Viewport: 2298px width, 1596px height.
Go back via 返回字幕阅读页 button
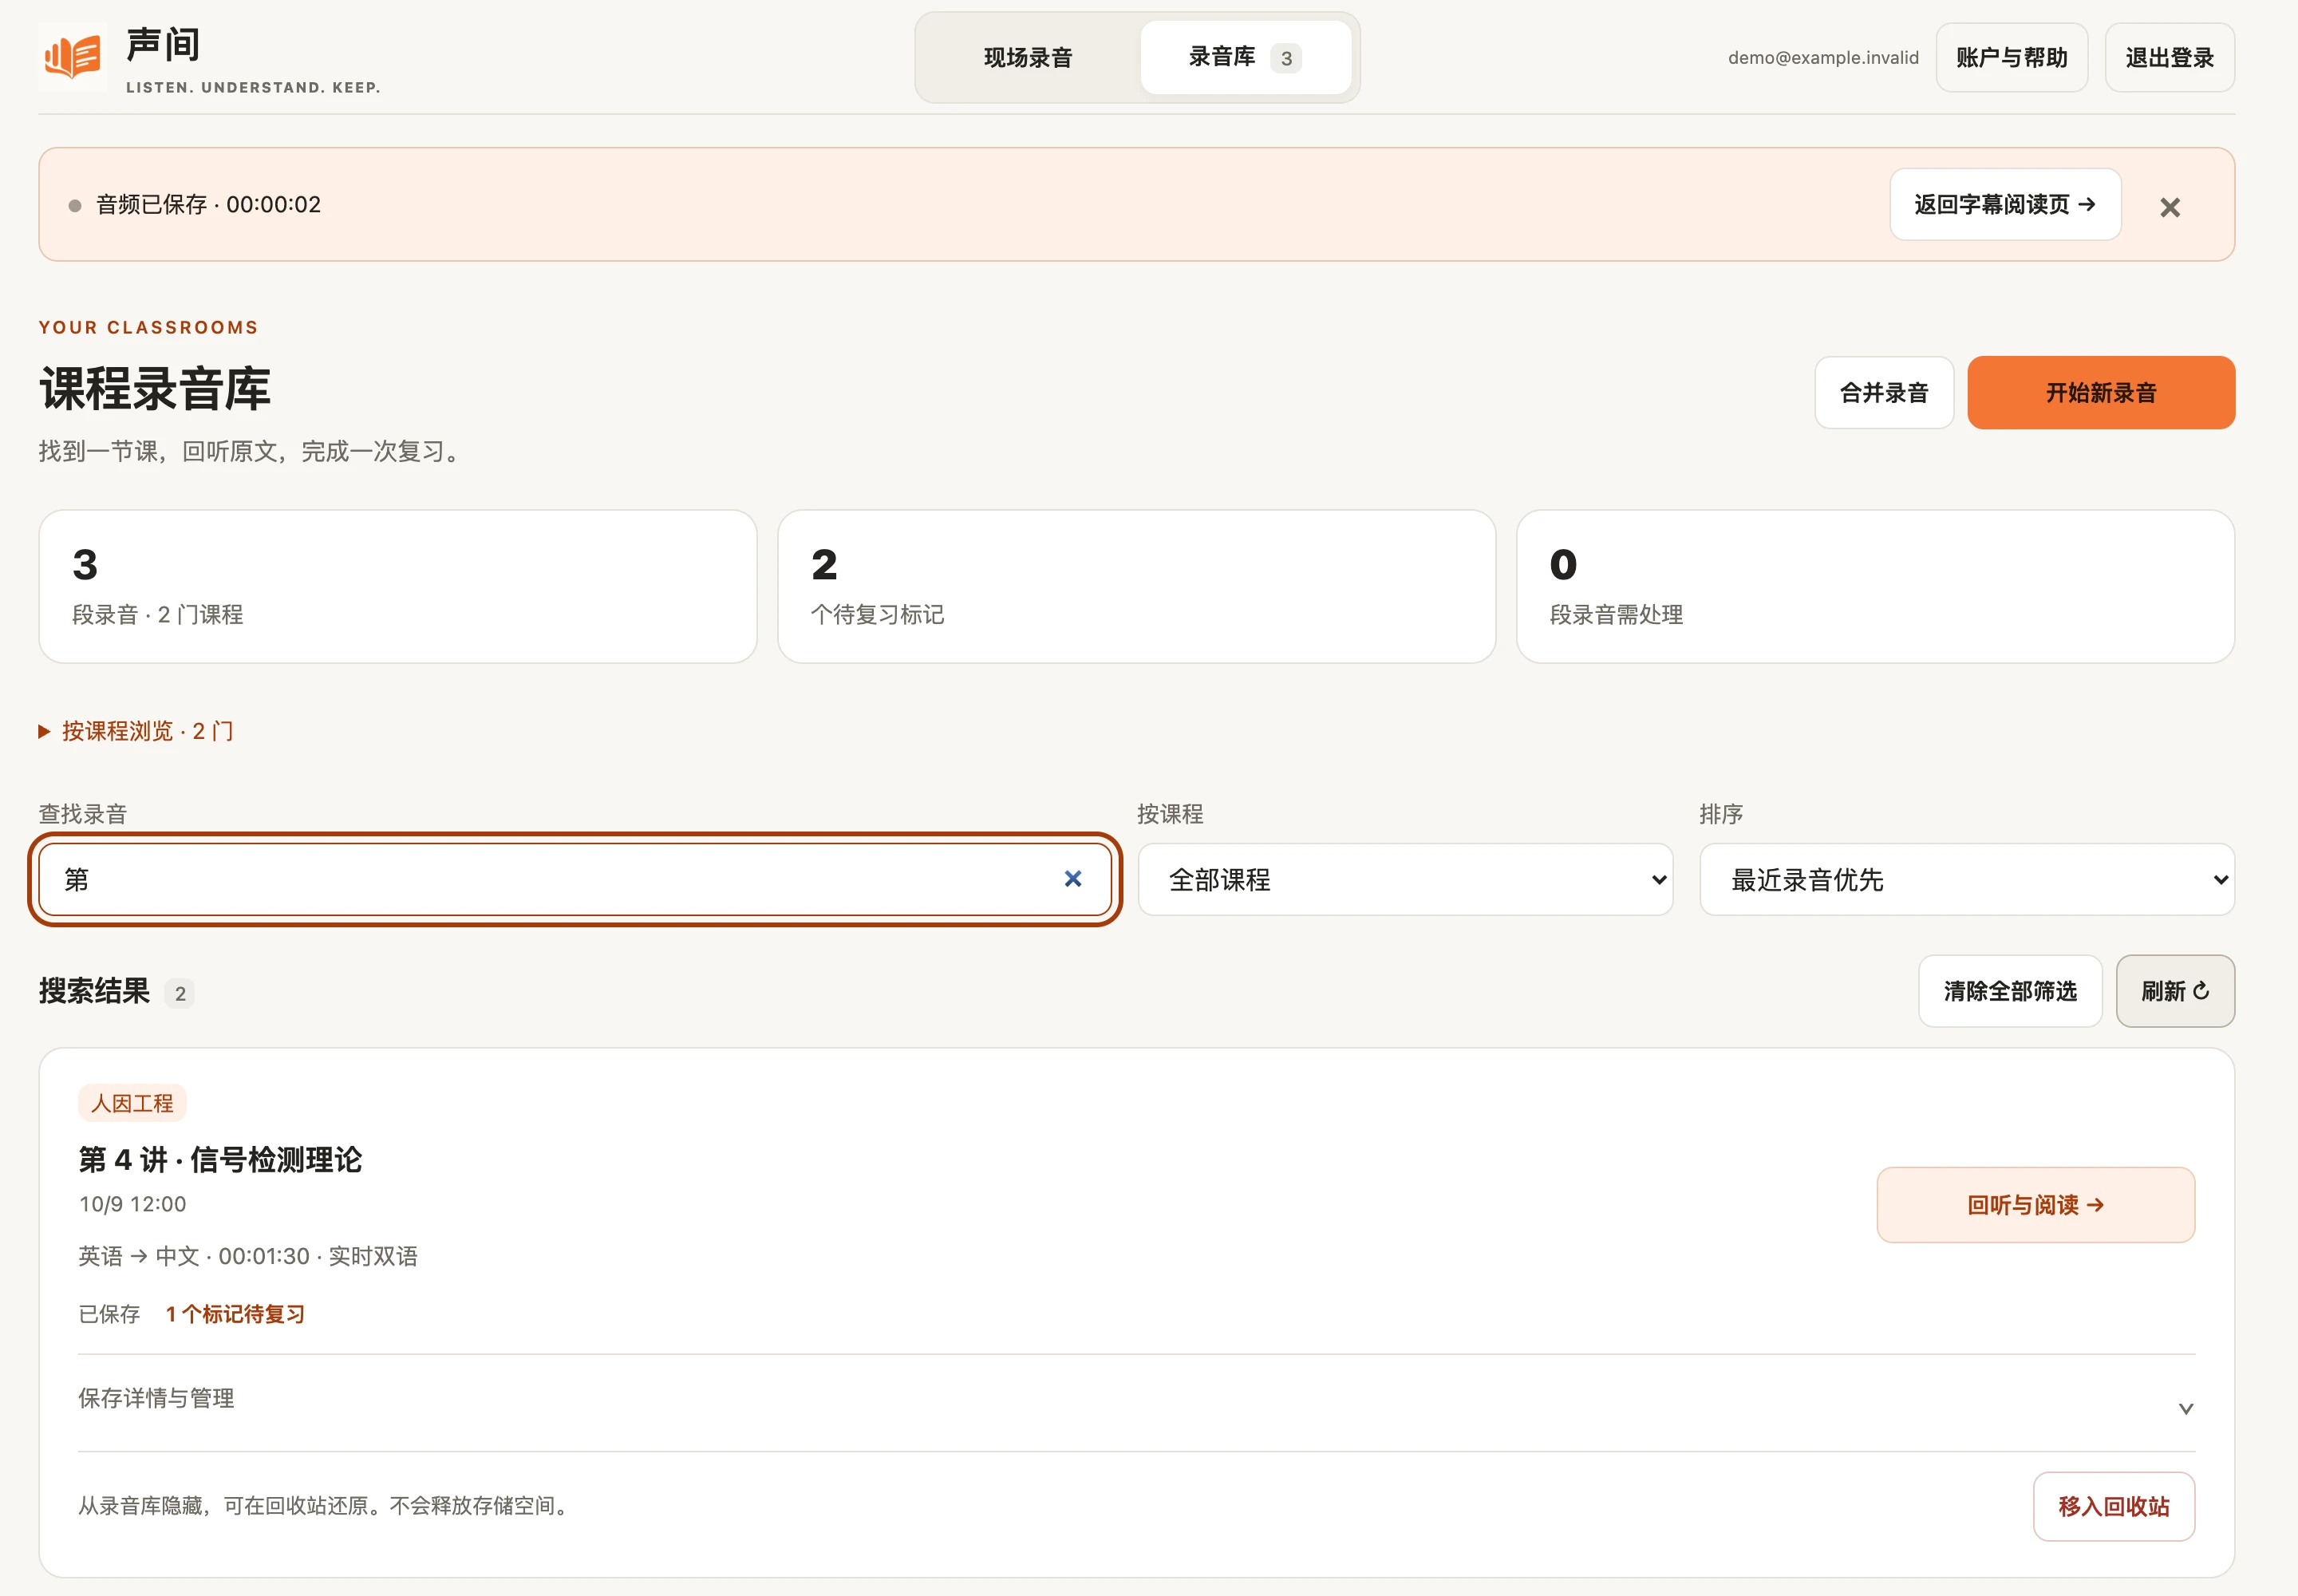2004,204
